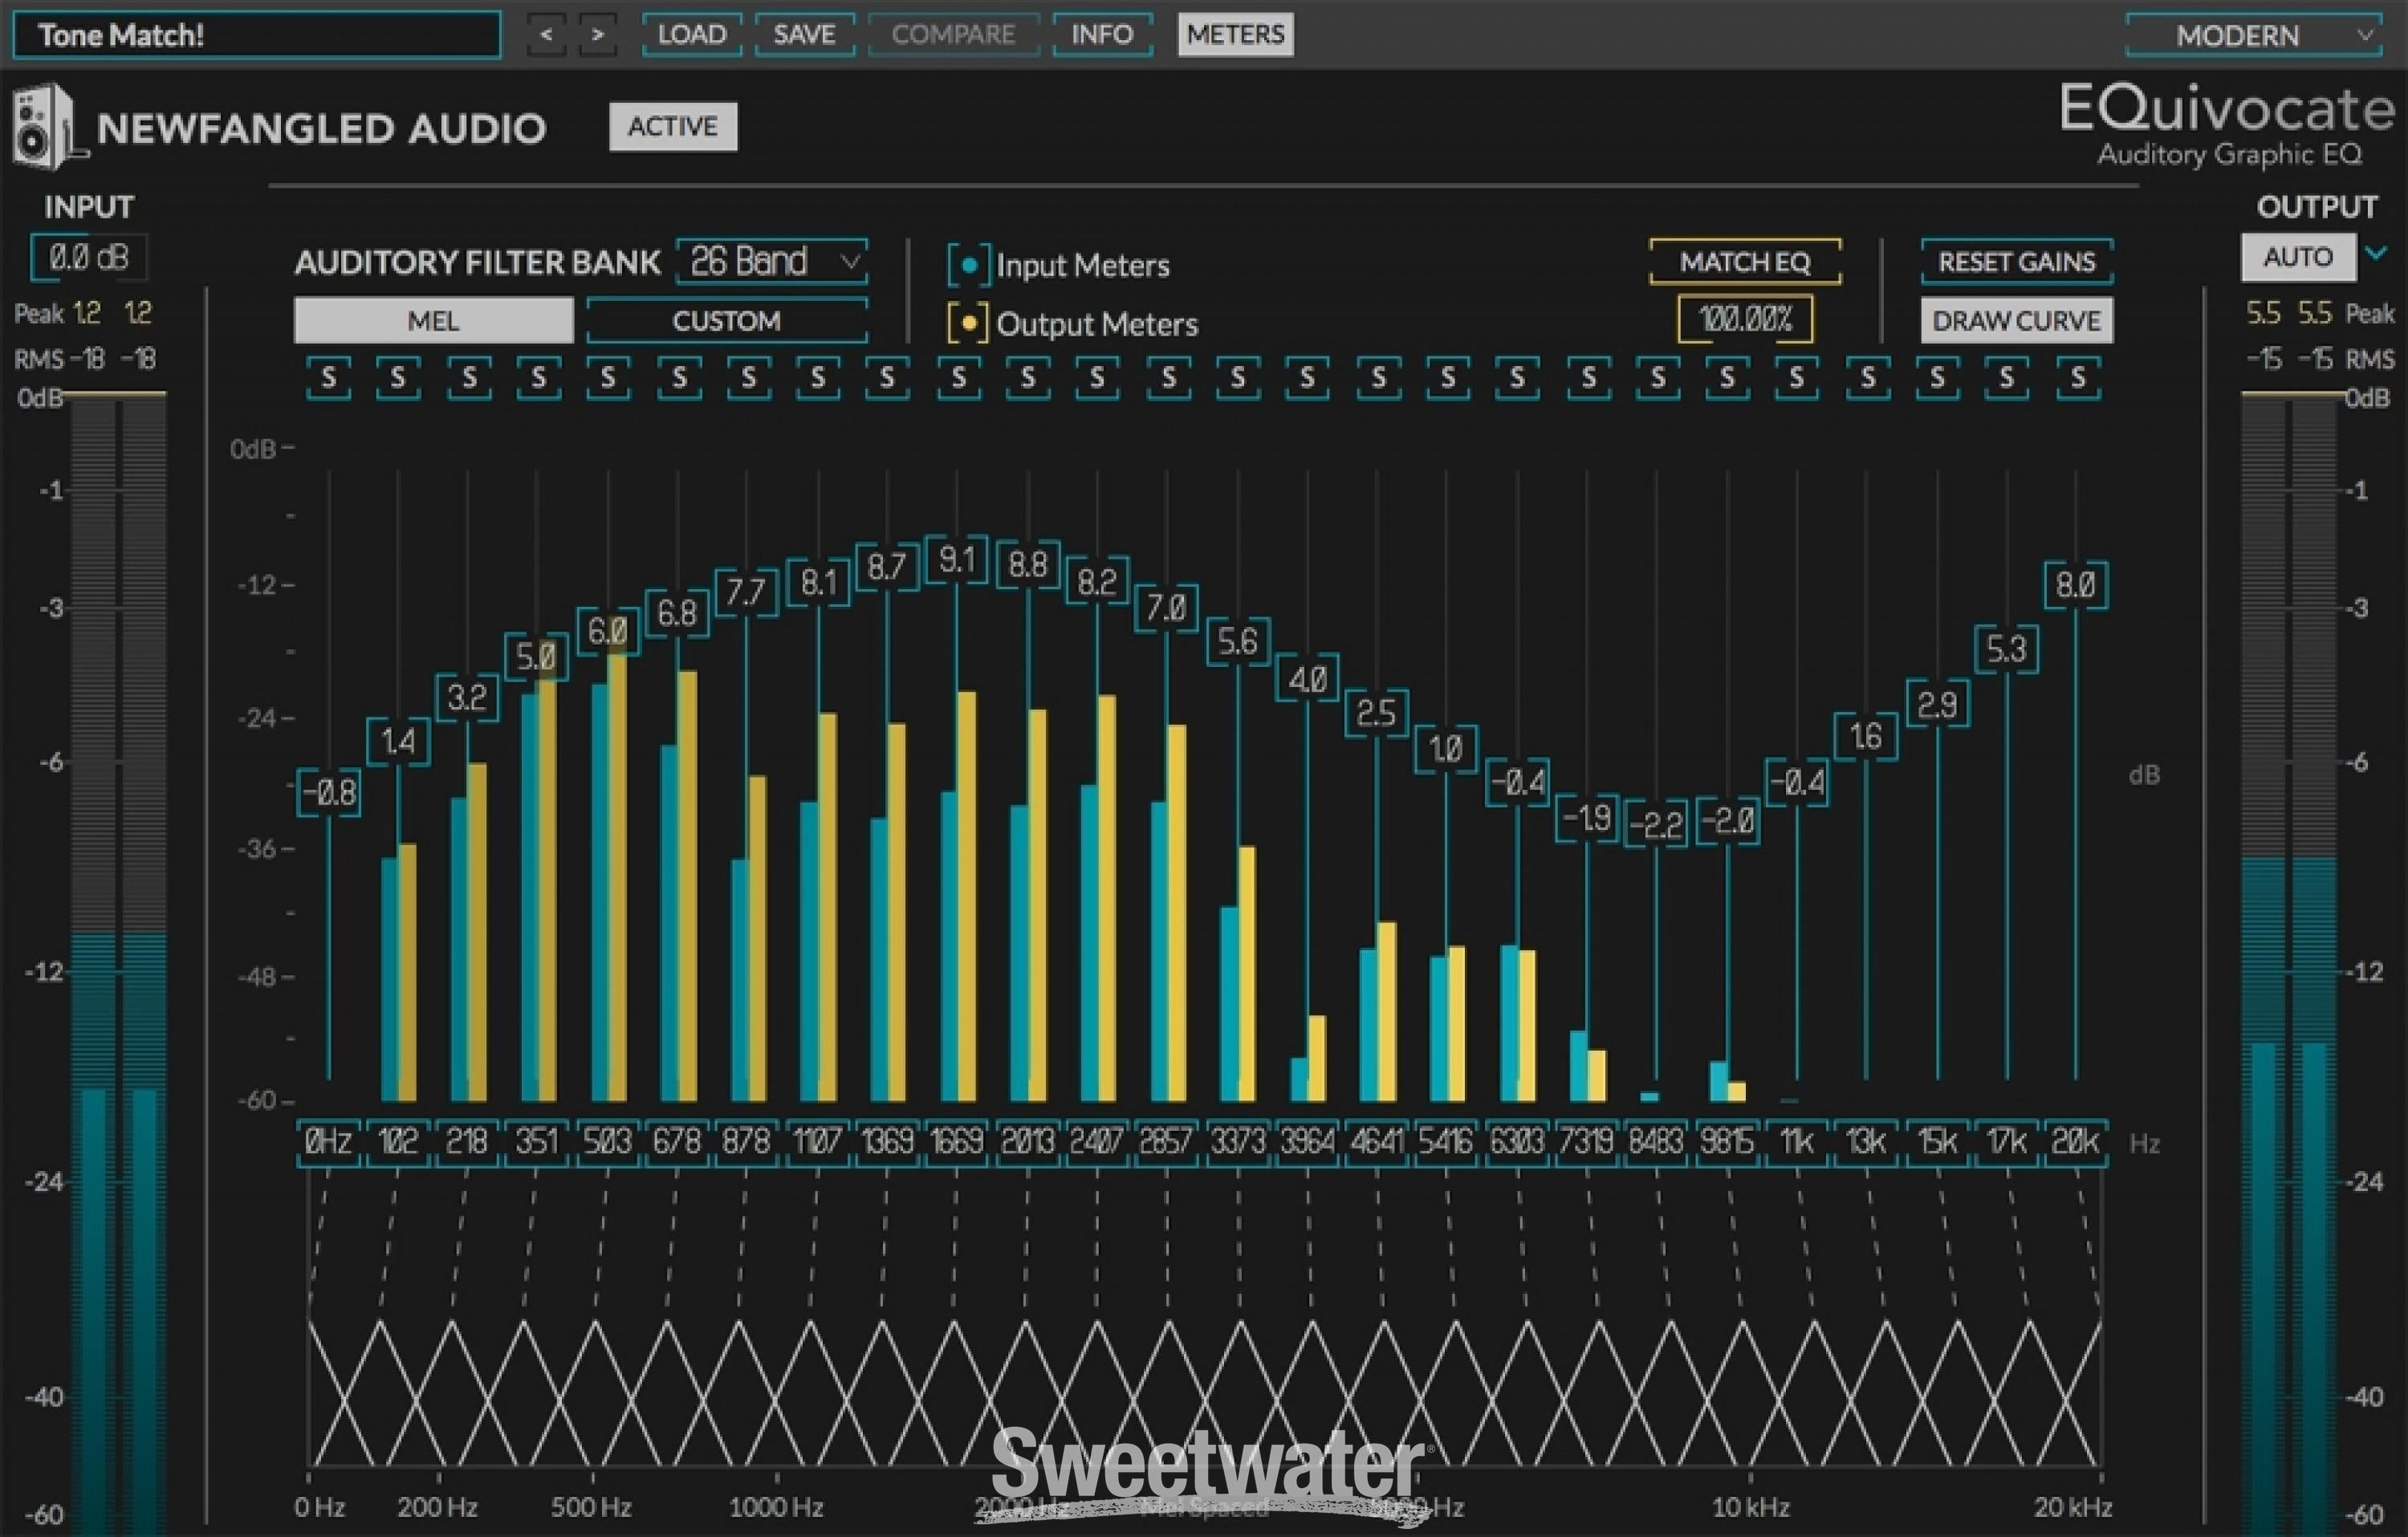Solo the 0Hz band

coord(329,378)
